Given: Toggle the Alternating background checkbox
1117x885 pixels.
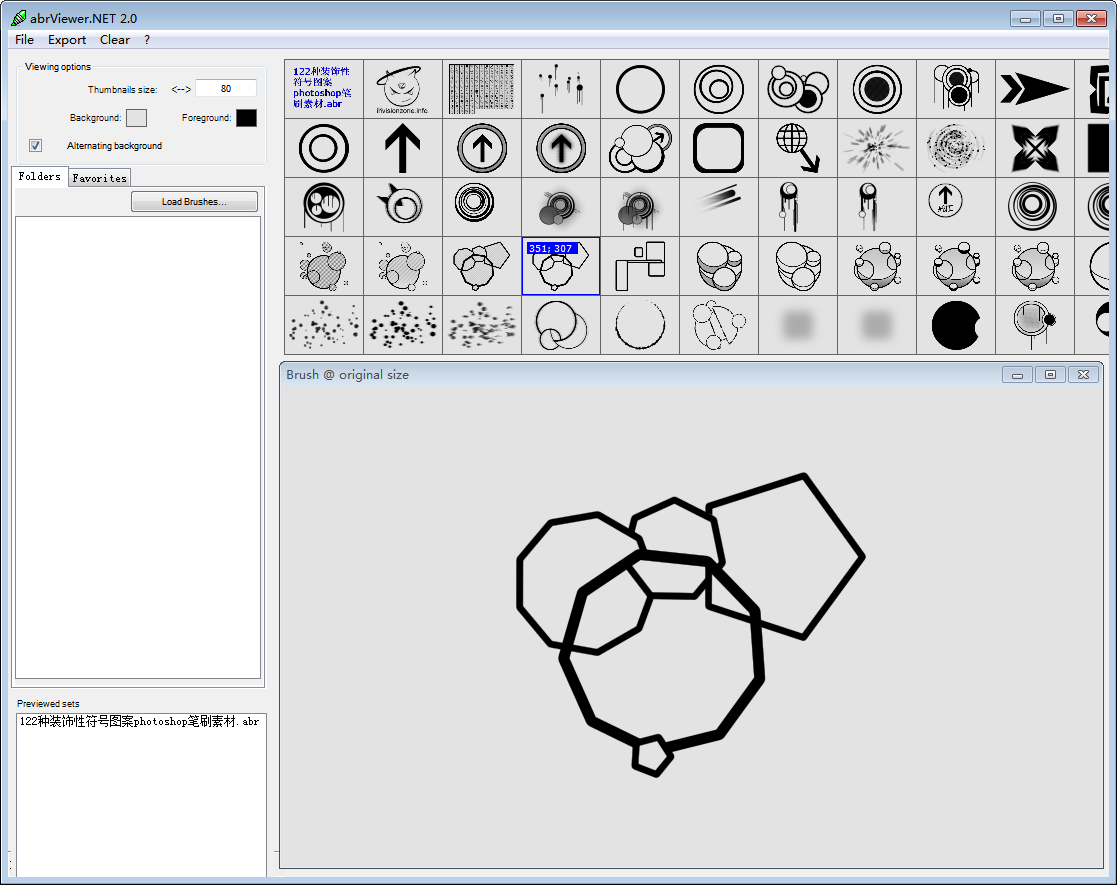Looking at the screenshot, I should [36, 146].
